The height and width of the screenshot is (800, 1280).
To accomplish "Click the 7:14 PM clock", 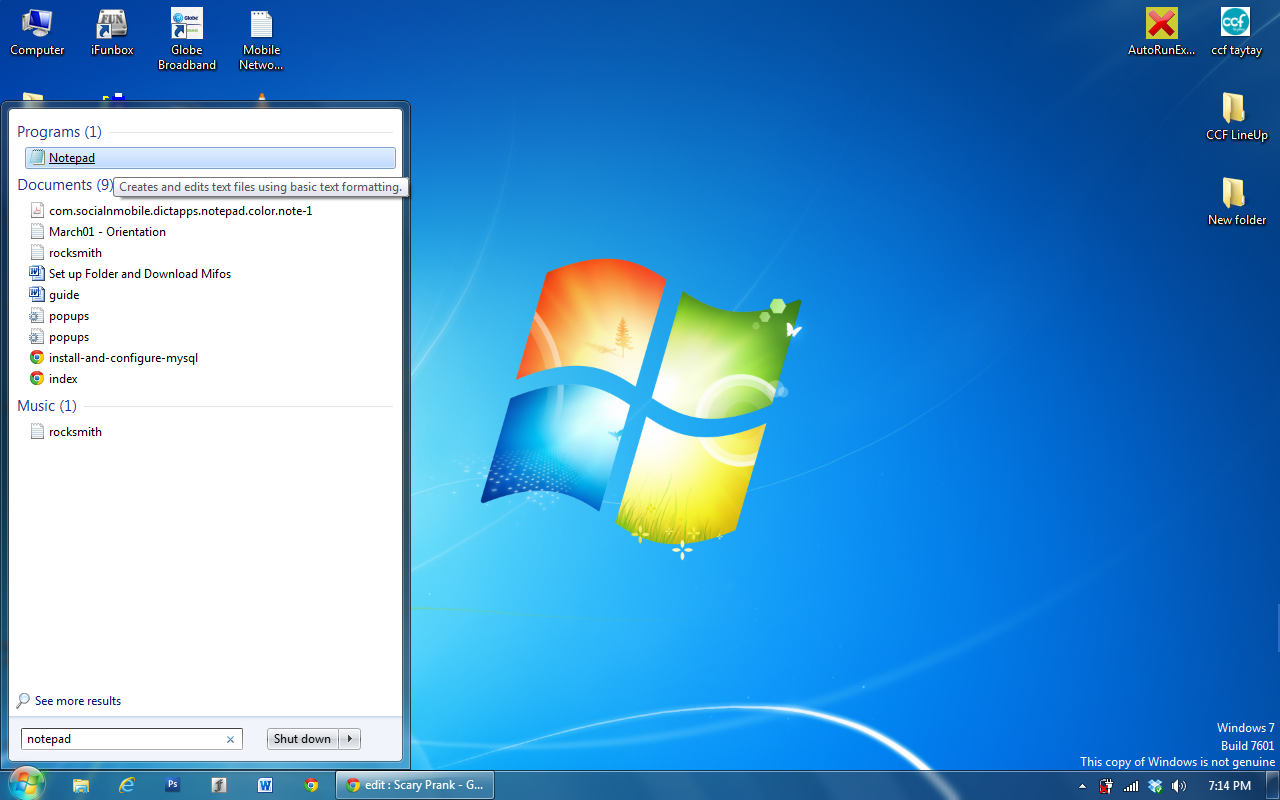I will [x=1229, y=786].
